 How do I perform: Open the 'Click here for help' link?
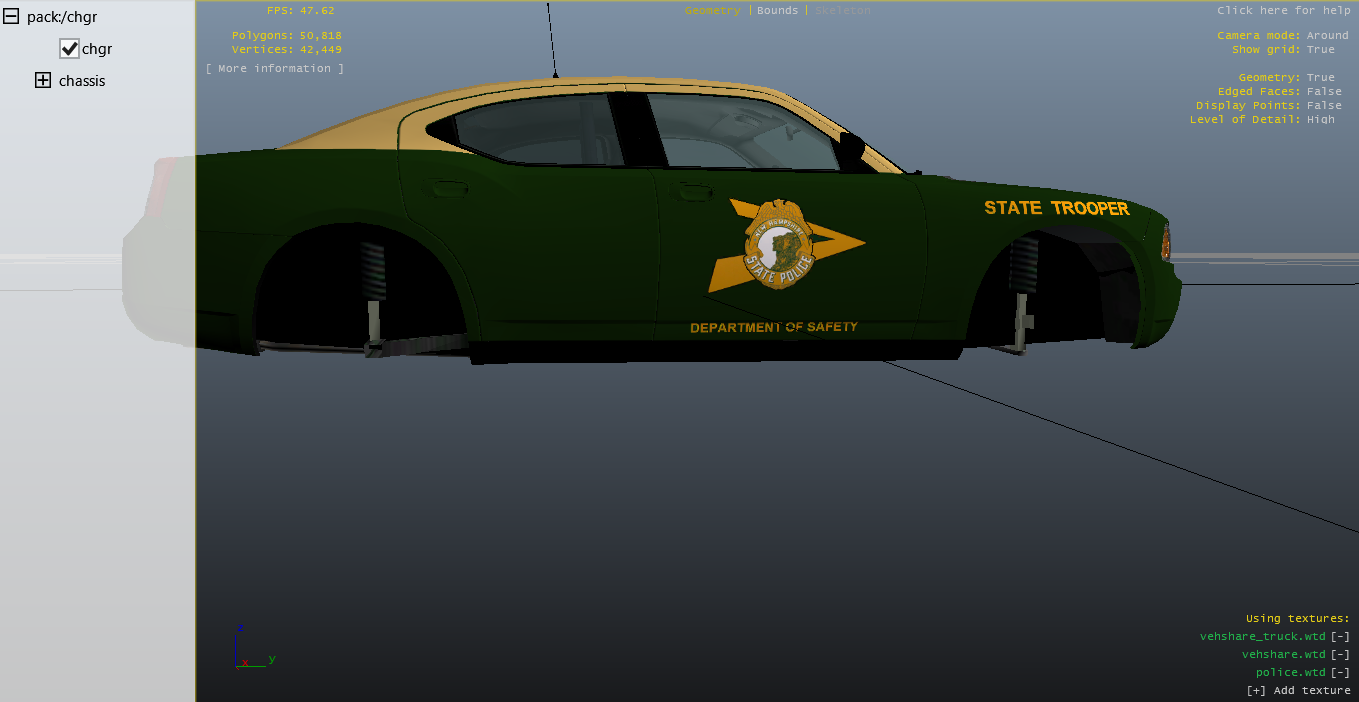(1282, 11)
